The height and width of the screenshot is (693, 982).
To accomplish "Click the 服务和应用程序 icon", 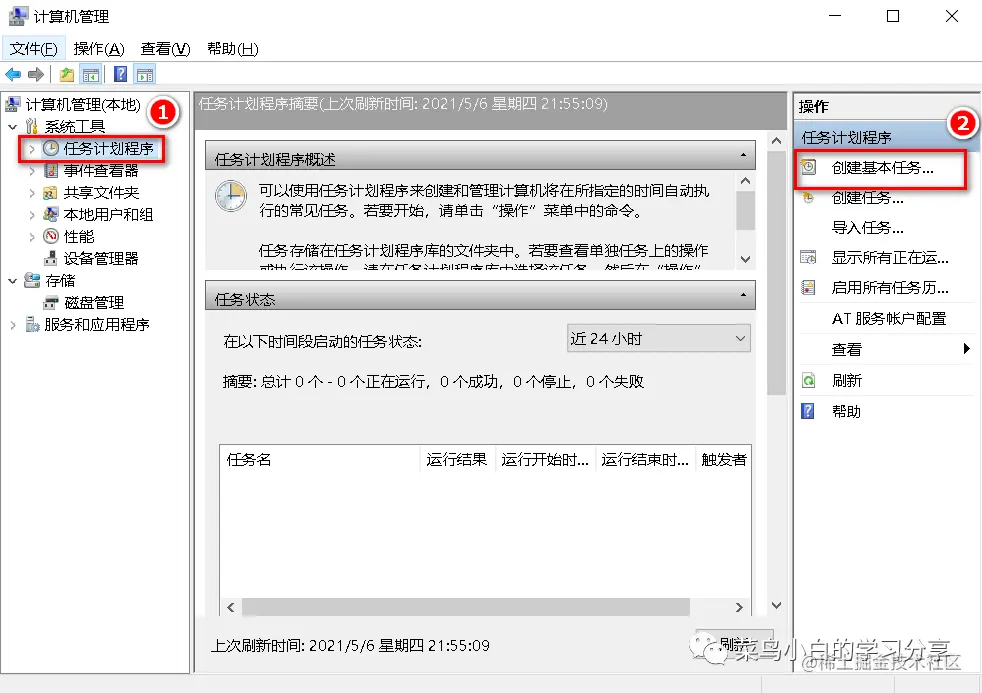I will pos(32,324).
